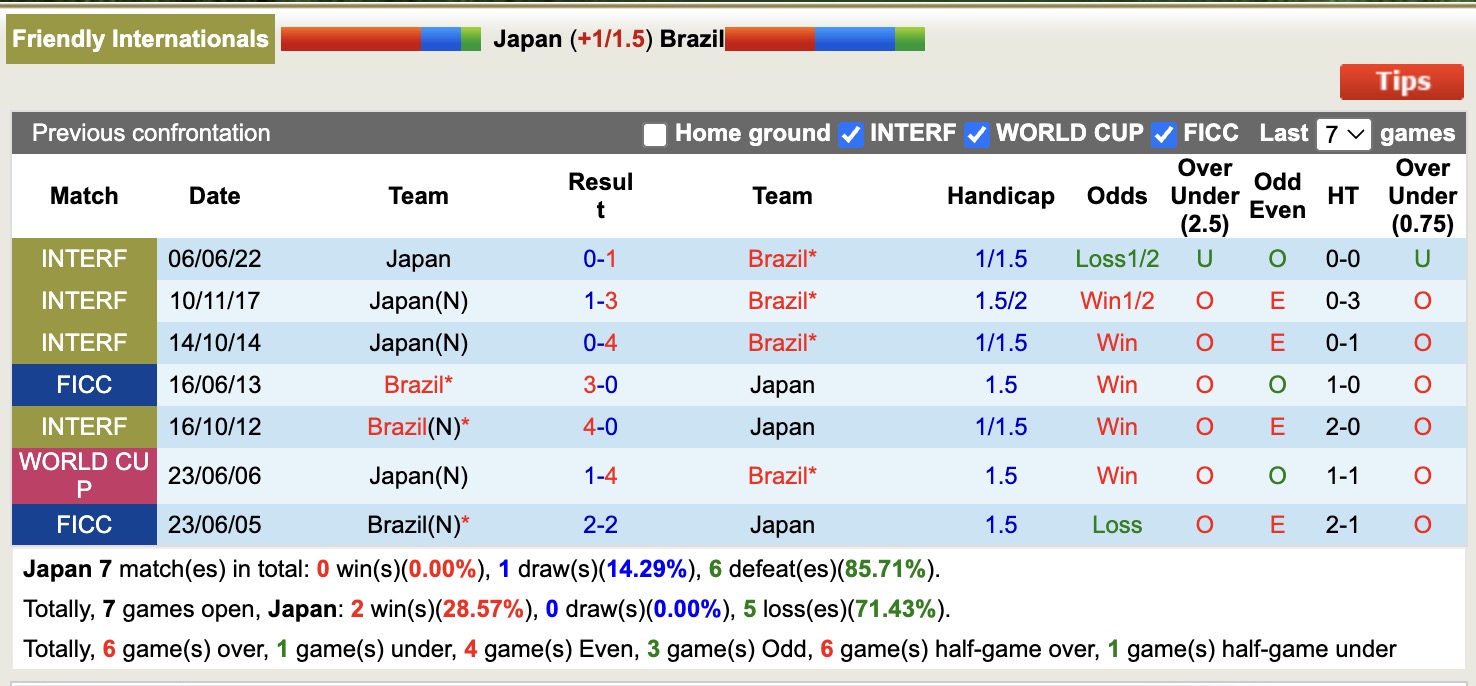Click the INTERF badge on the 16/10/12 row
The width and height of the screenshot is (1476, 686).
pos(84,426)
